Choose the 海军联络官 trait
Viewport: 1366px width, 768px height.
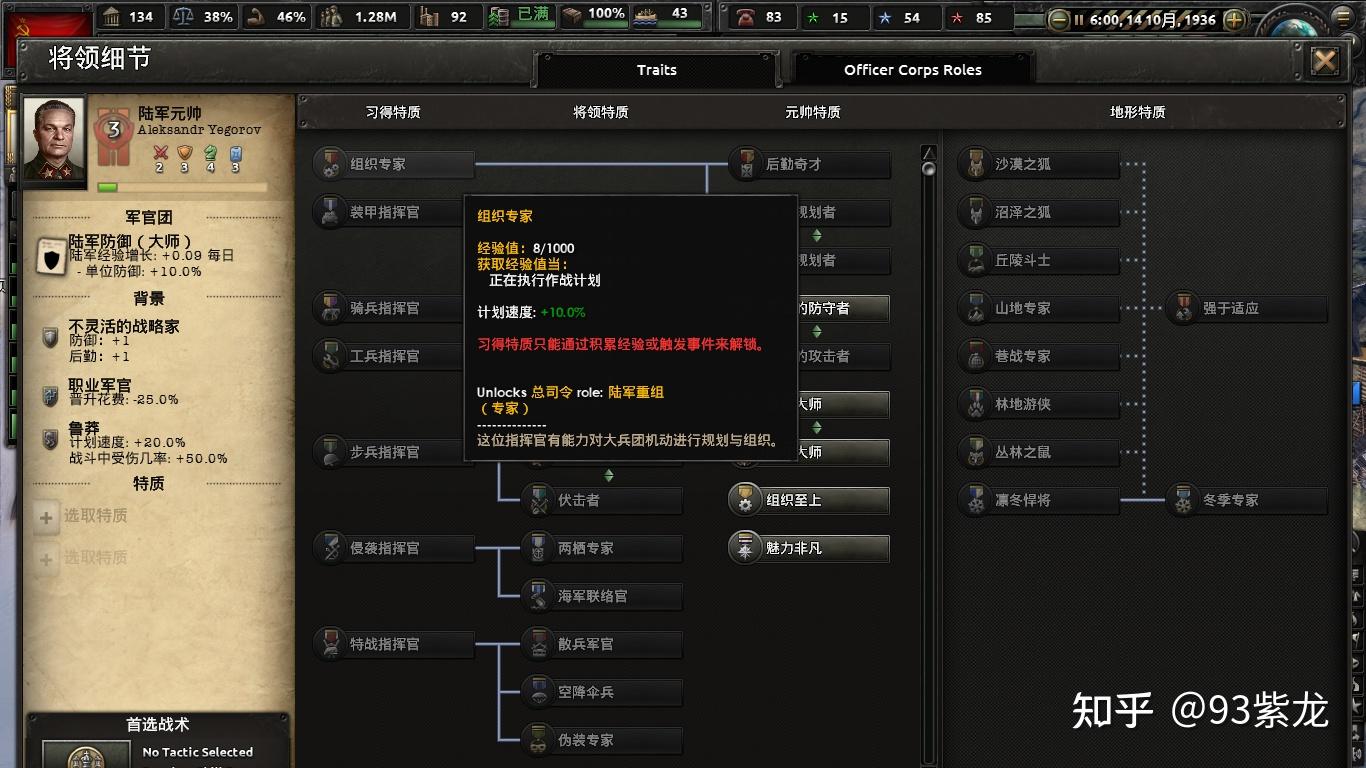click(602, 596)
